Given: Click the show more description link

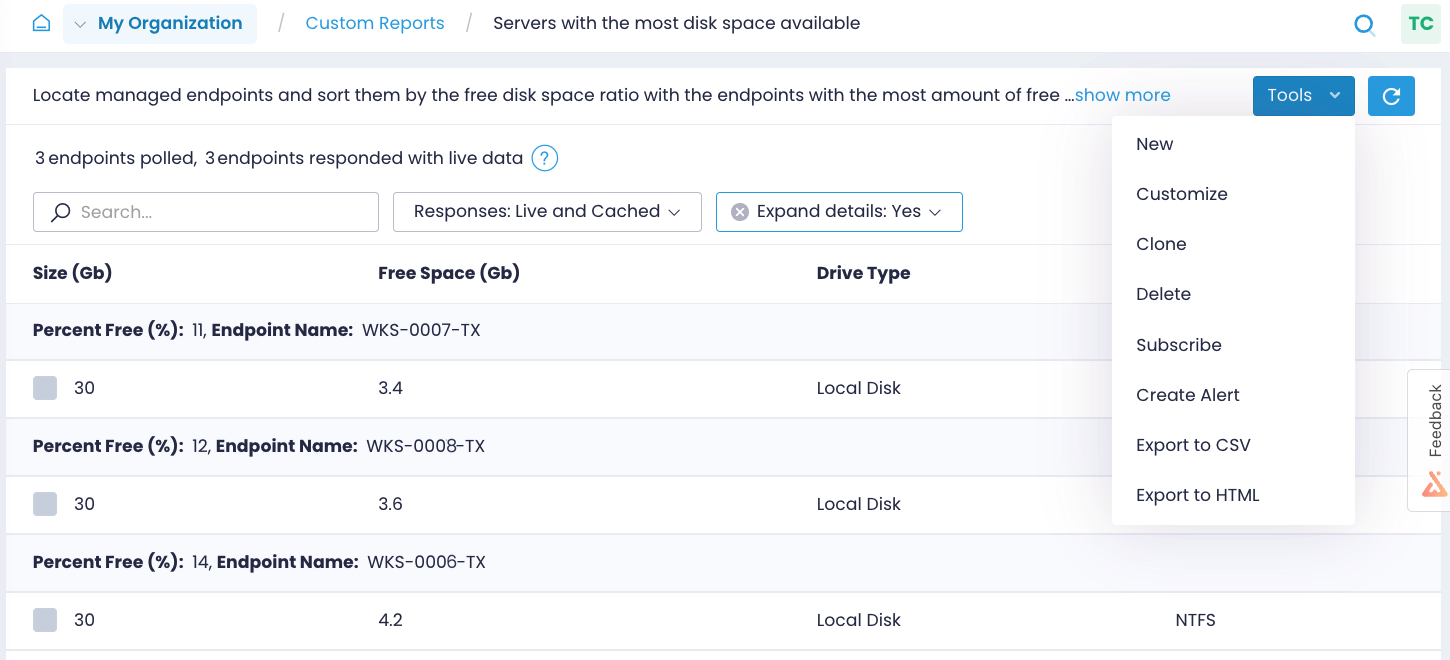Looking at the screenshot, I should pos(1122,95).
